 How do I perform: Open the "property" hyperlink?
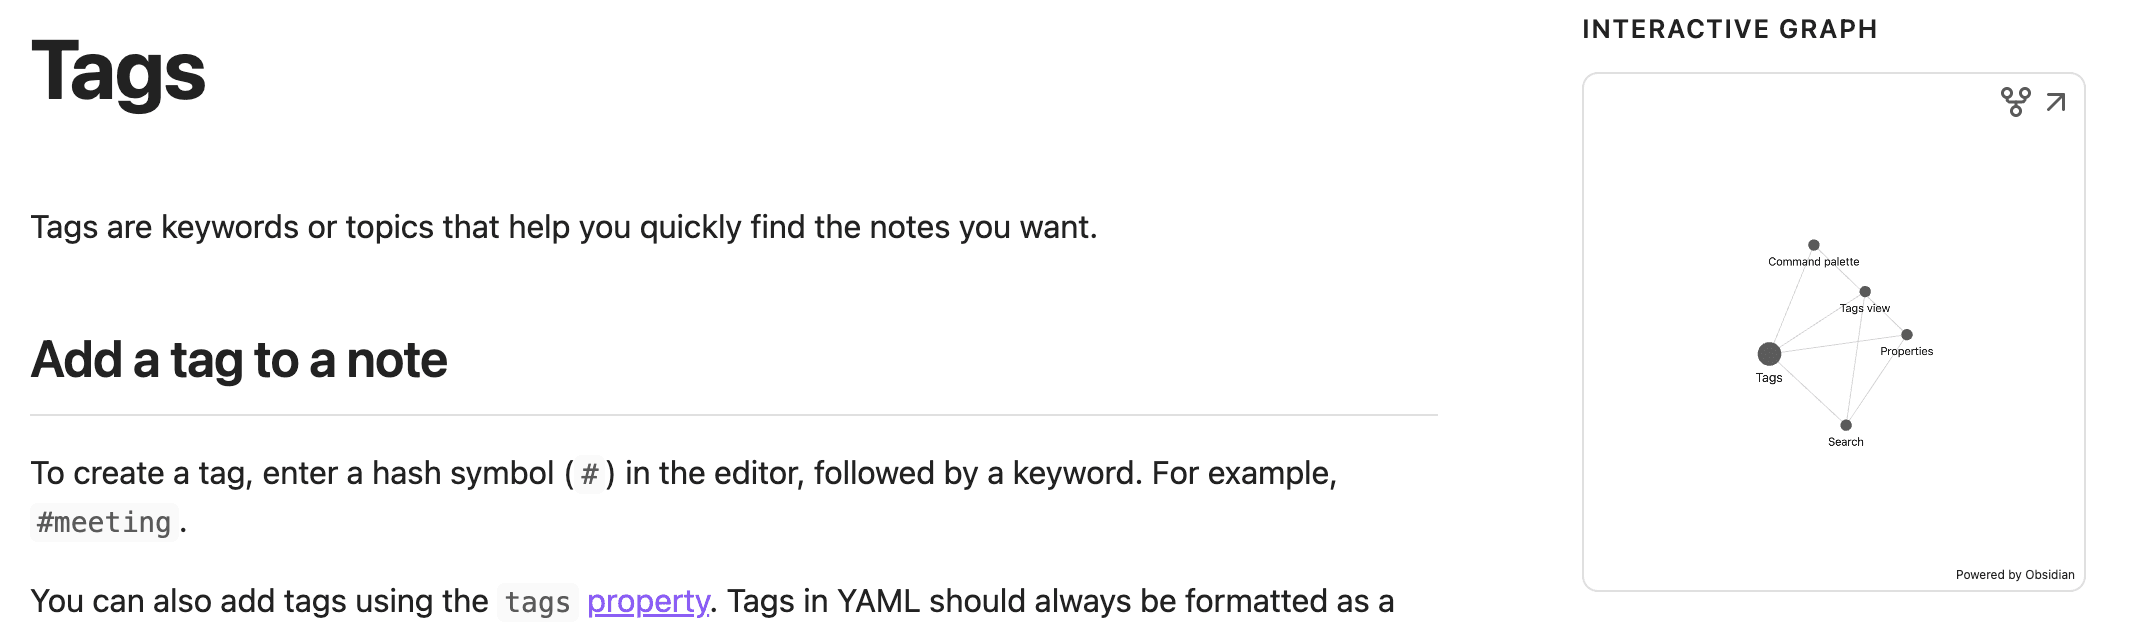[x=648, y=601]
